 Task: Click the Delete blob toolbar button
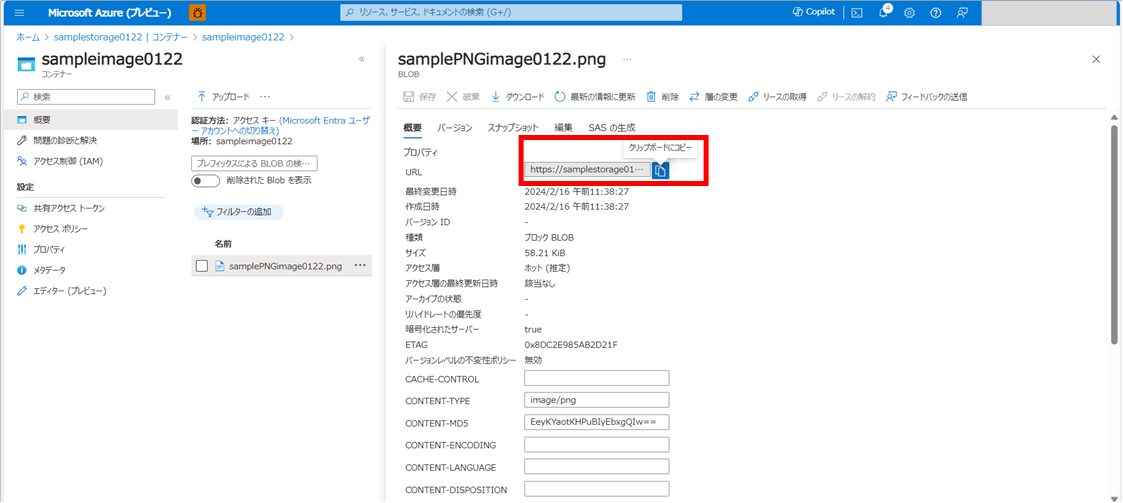[662, 97]
